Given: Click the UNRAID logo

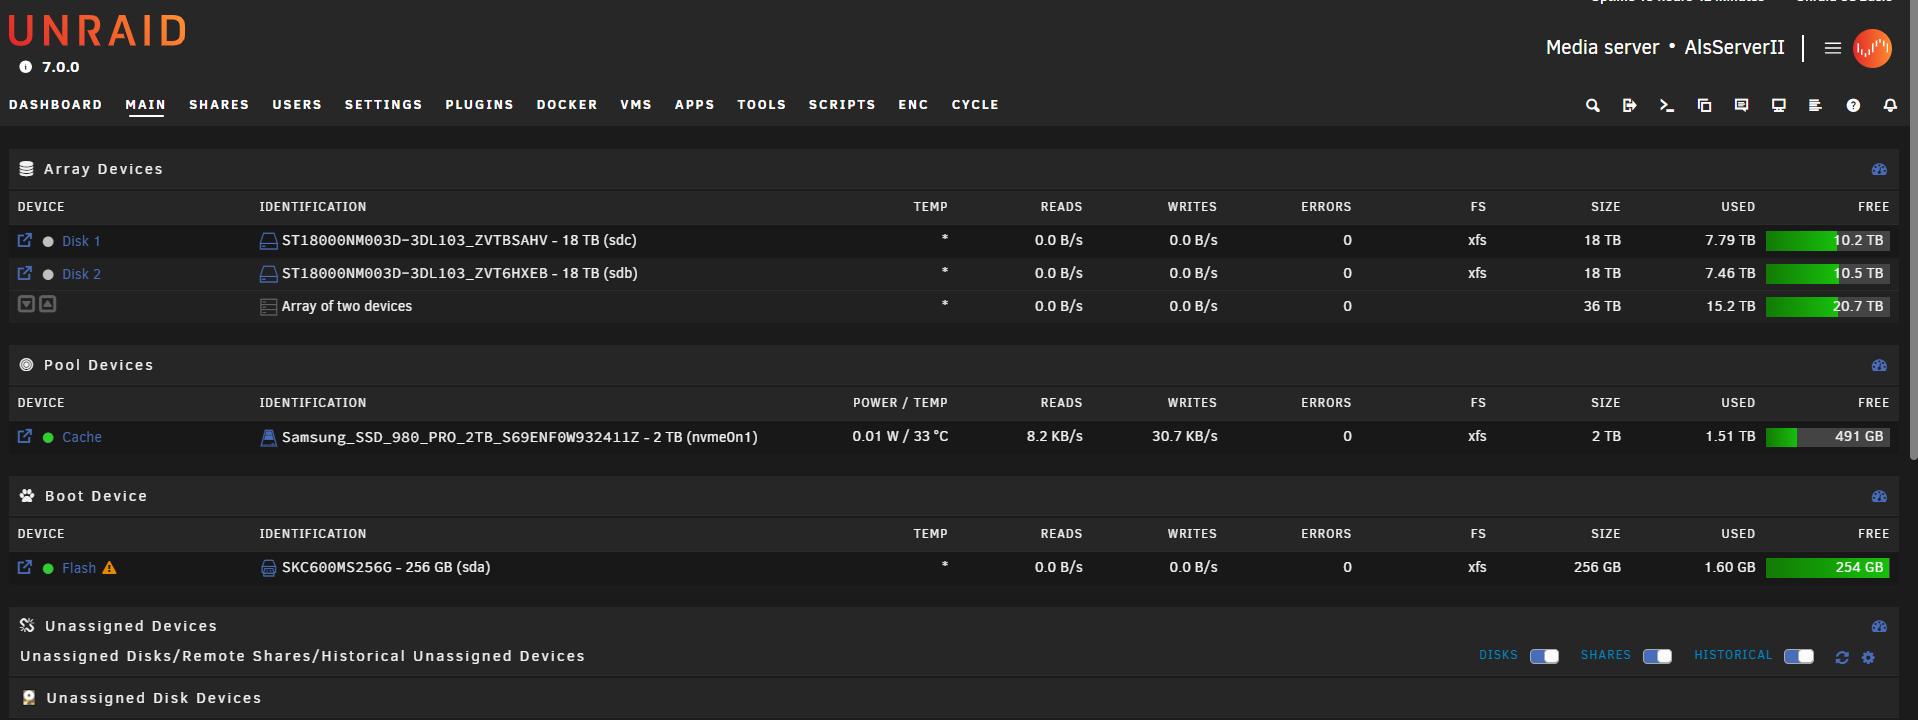Looking at the screenshot, I should tap(97, 31).
